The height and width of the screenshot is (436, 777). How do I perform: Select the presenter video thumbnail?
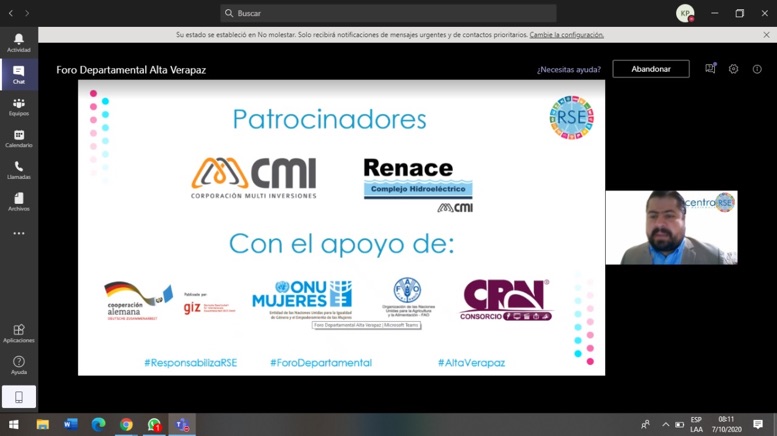click(x=671, y=227)
